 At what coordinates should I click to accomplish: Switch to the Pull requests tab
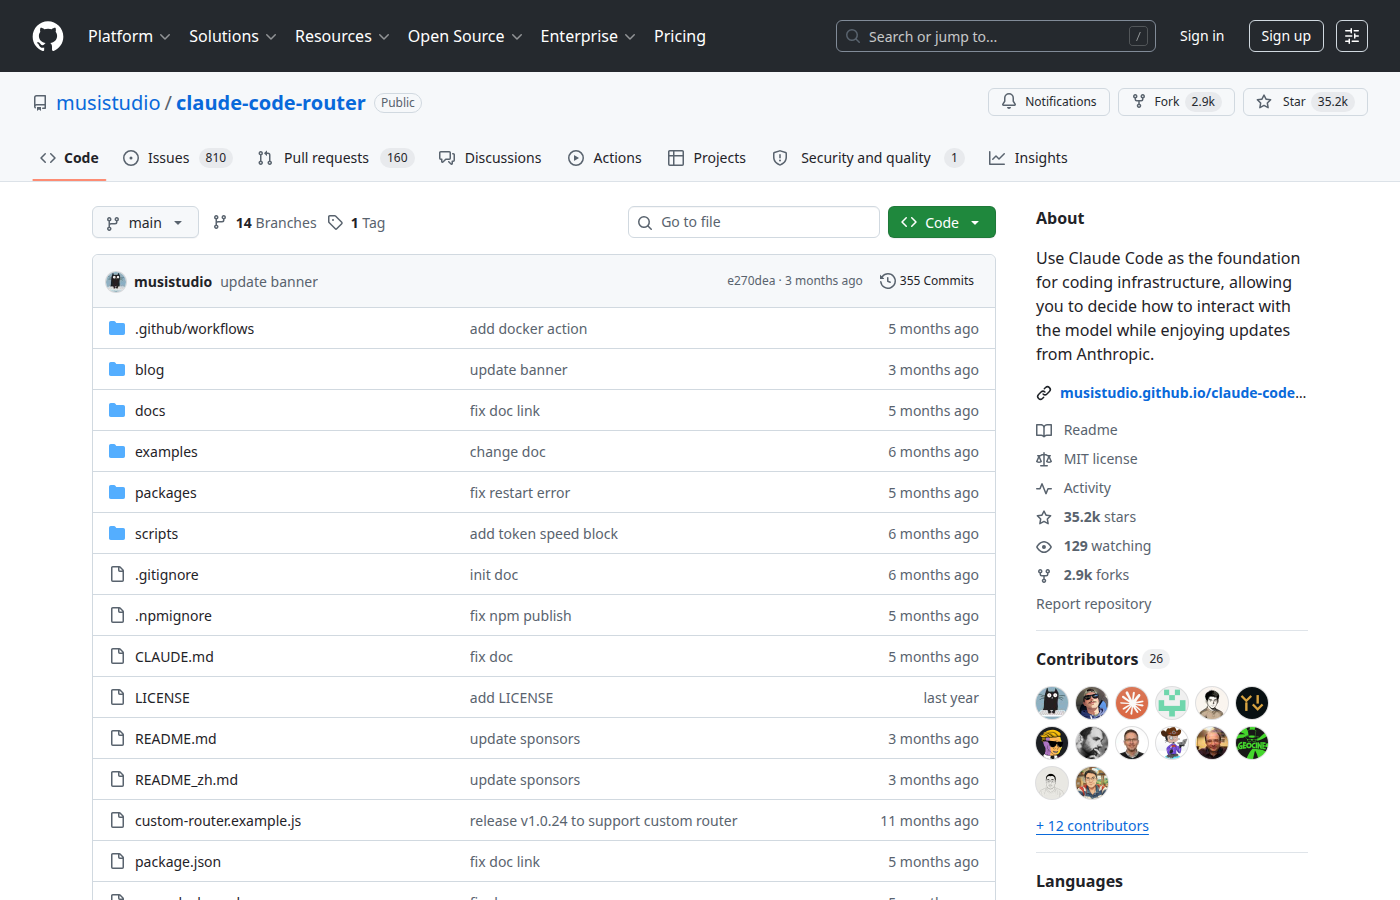click(334, 158)
